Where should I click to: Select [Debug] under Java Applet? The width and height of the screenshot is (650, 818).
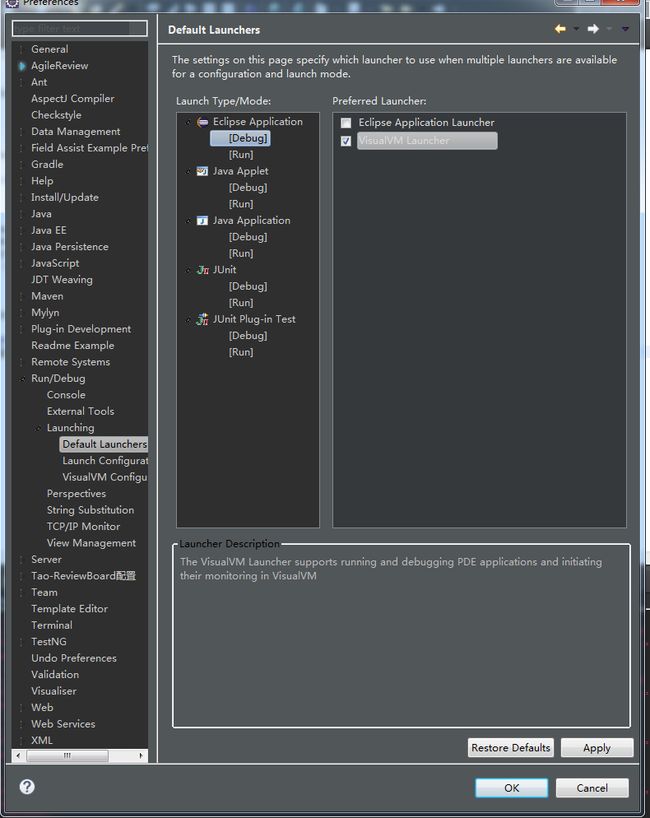[x=248, y=188]
